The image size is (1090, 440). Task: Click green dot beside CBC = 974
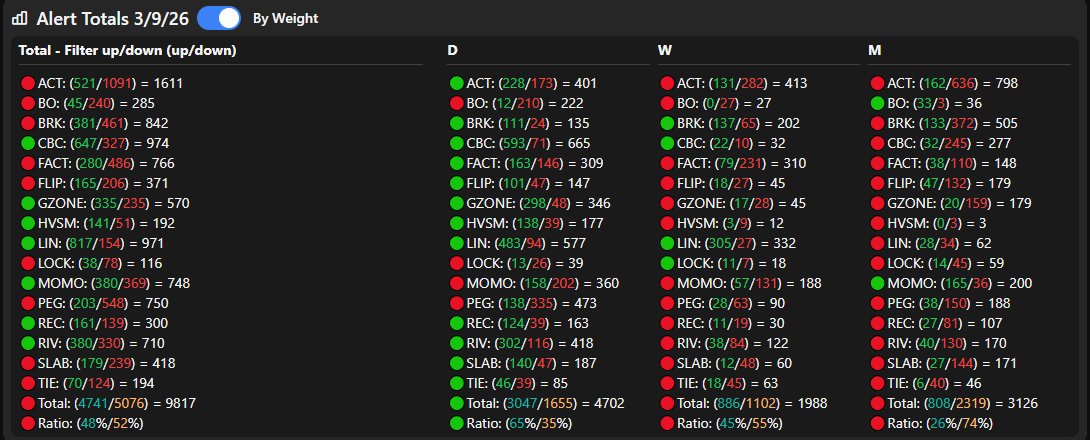pyautogui.click(x=28, y=144)
